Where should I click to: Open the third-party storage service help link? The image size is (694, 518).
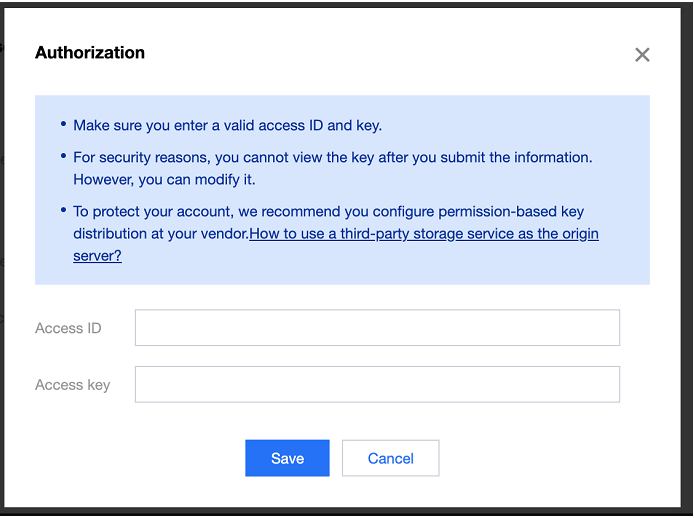point(424,234)
